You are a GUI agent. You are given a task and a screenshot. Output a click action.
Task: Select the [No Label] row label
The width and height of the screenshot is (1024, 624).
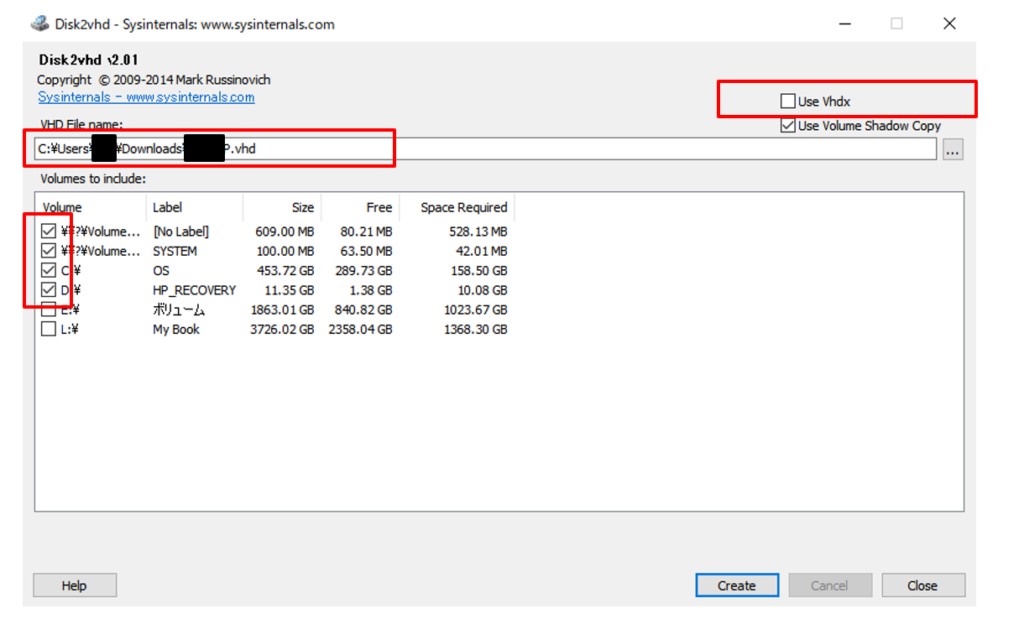click(x=181, y=232)
